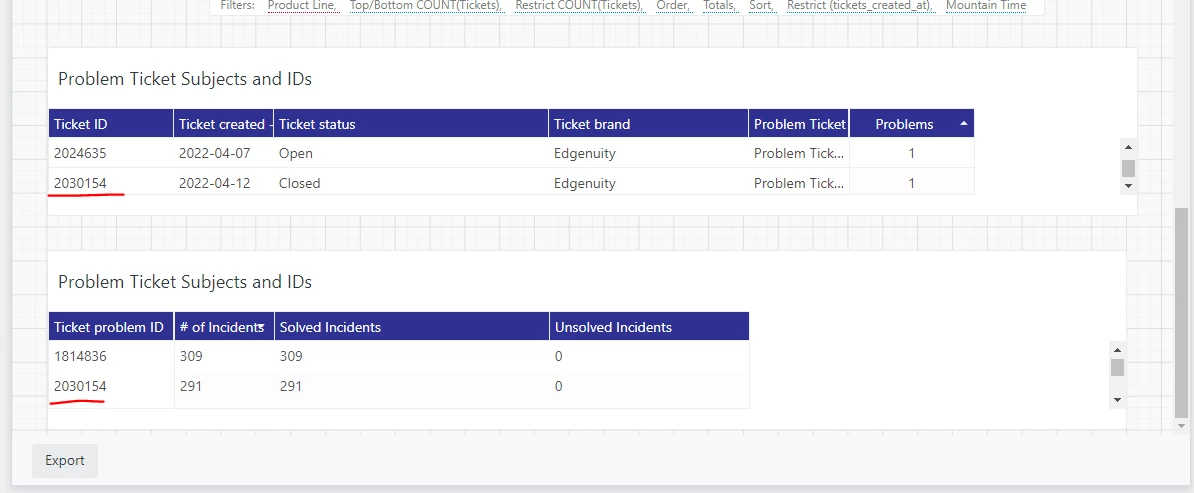Sort by Ticket ID column header

[111, 123]
